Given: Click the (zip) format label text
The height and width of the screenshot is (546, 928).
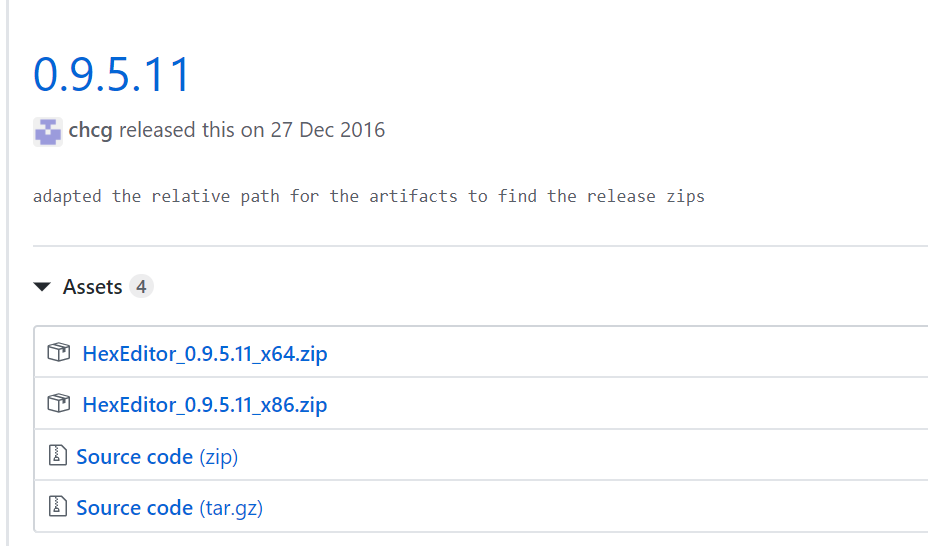Looking at the screenshot, I should coord(218,457).
